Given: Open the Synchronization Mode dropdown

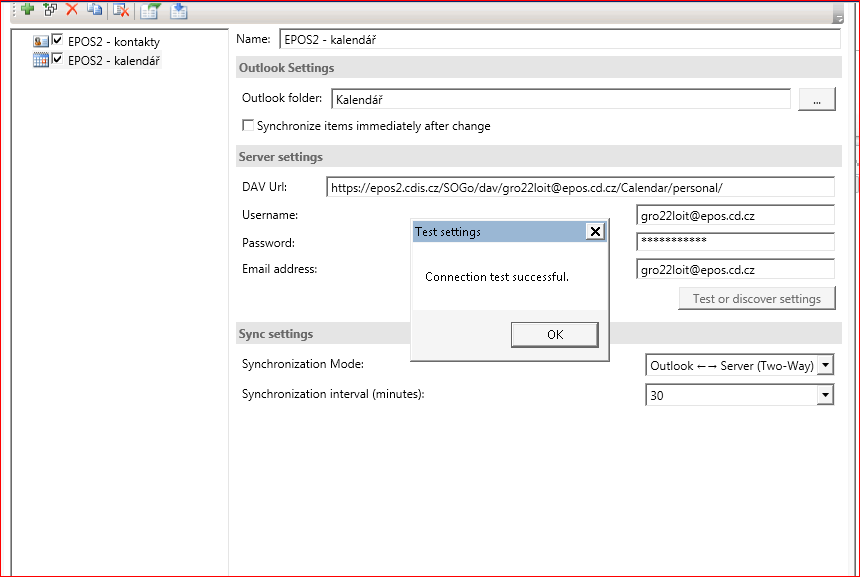Looking at the screenshot, I should point(825,365).
